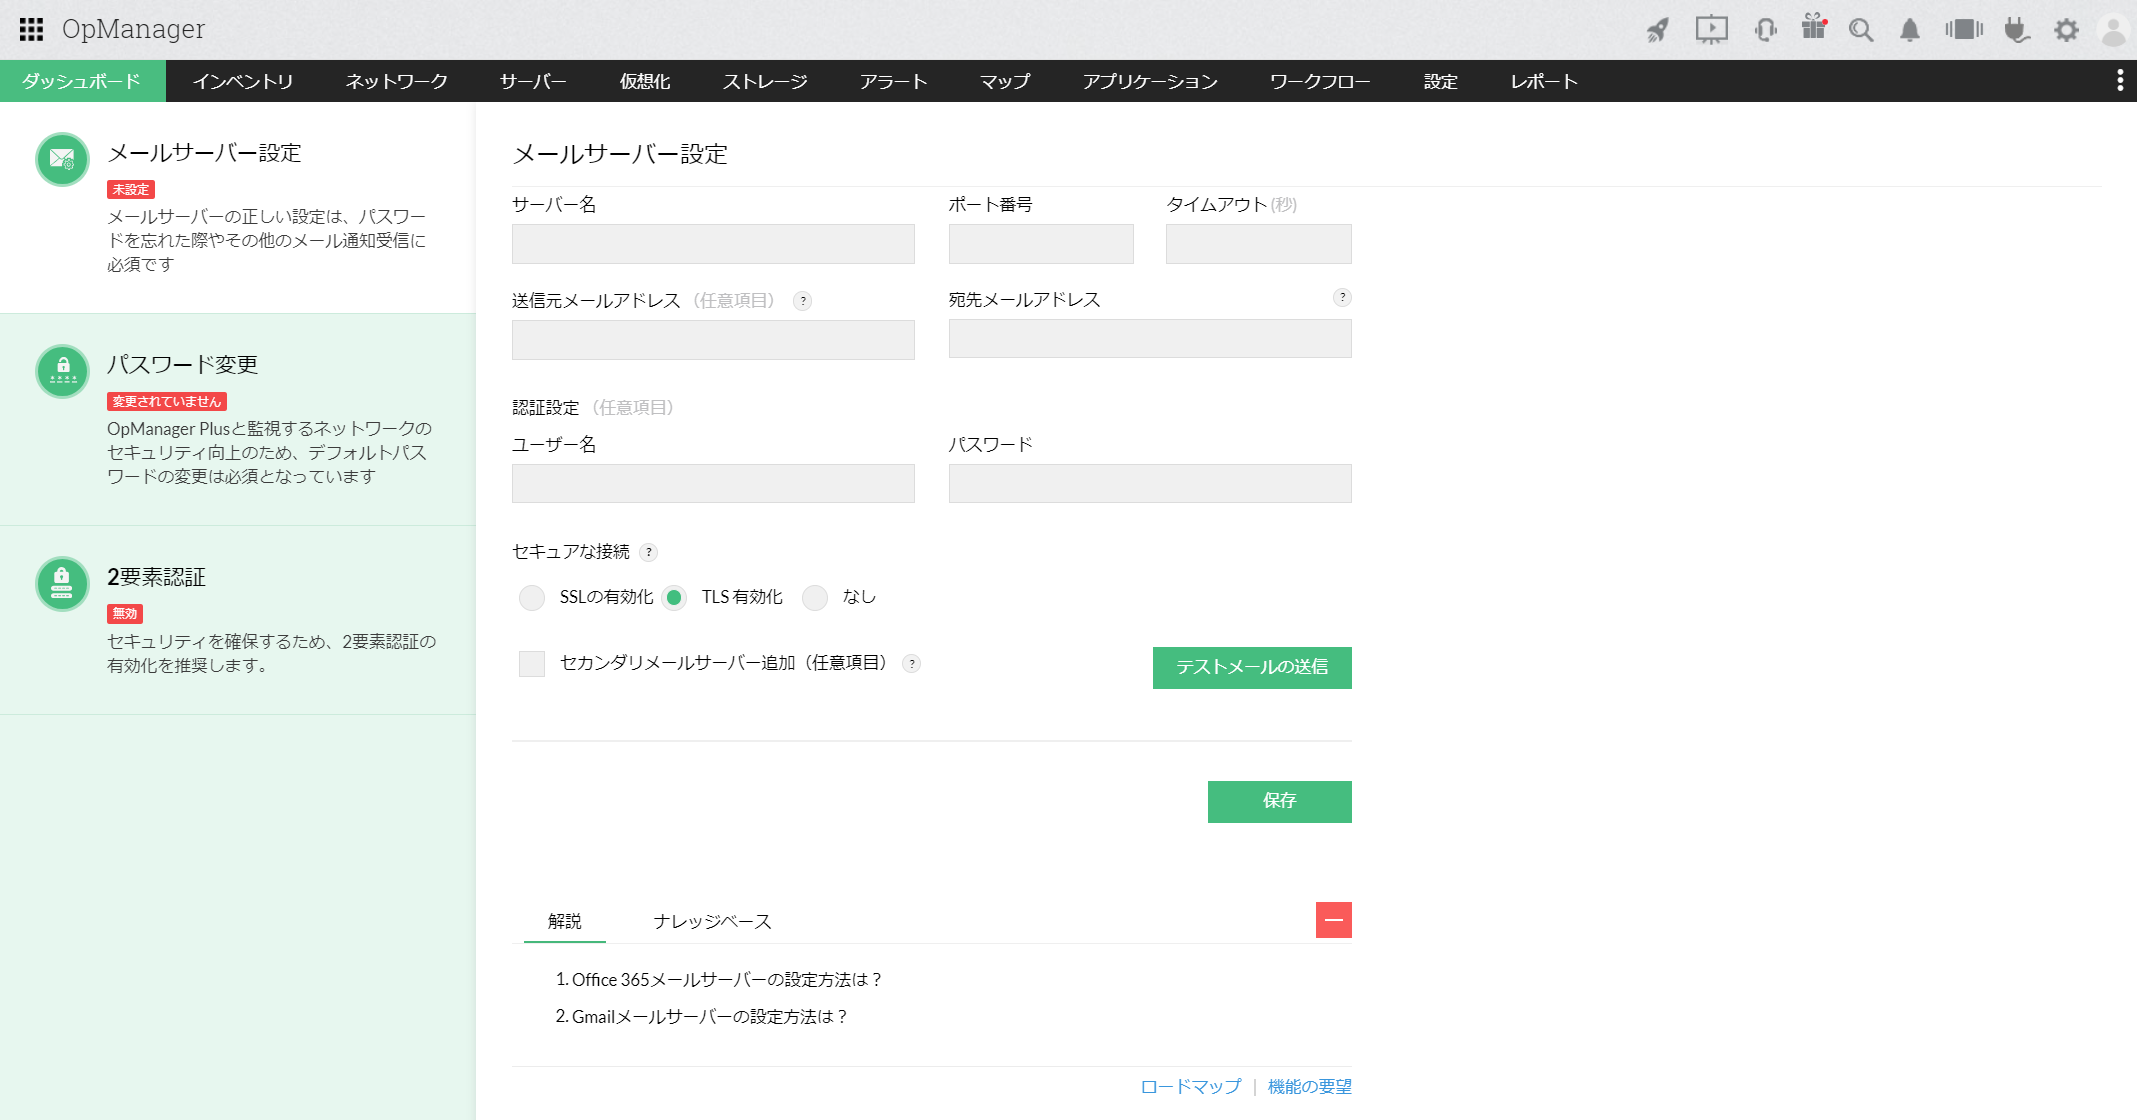Open the three-dot overflow menu

tap(2120, 81)
